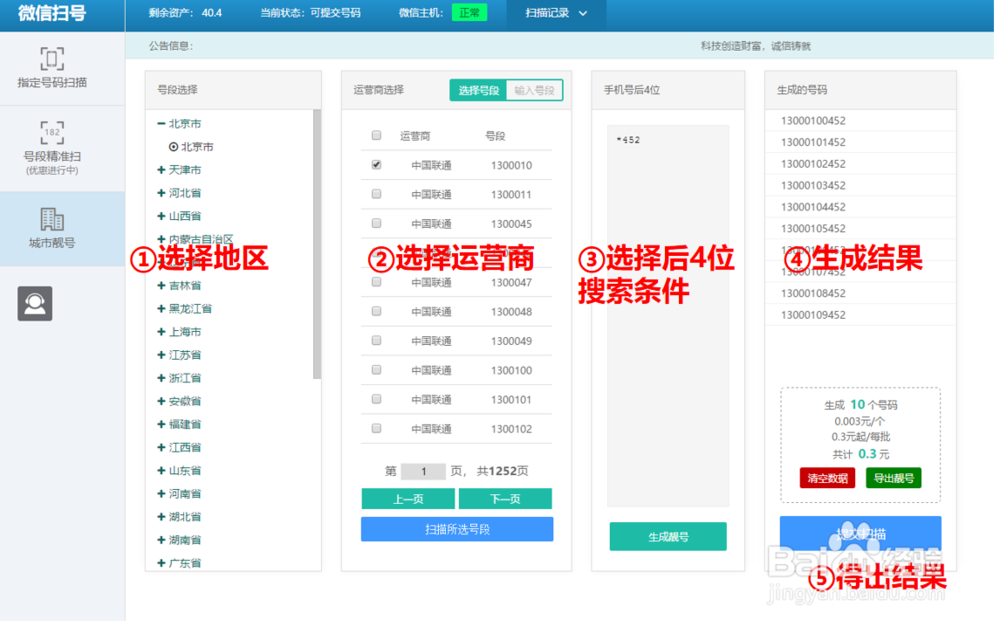
Task: Uncheck the selected 1300010 checkbox
Action: [x=377, y=165]
